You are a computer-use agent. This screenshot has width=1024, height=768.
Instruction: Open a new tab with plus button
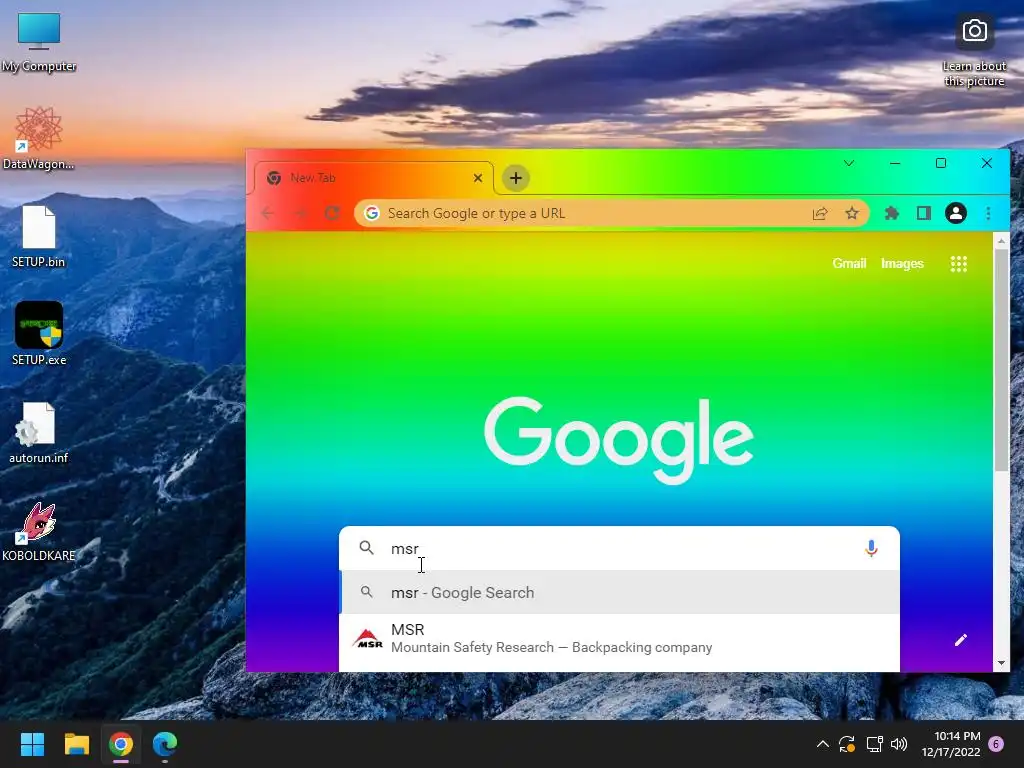[x=516, y=178]
